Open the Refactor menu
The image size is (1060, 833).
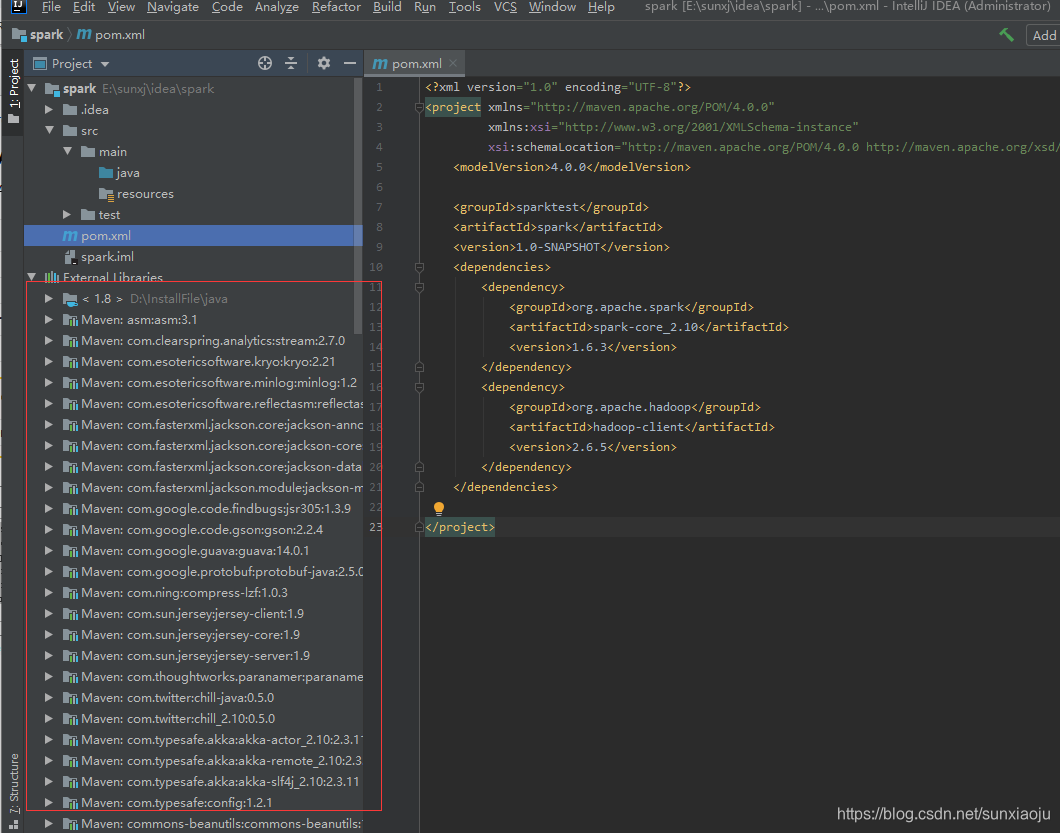[x=336, y=7]
